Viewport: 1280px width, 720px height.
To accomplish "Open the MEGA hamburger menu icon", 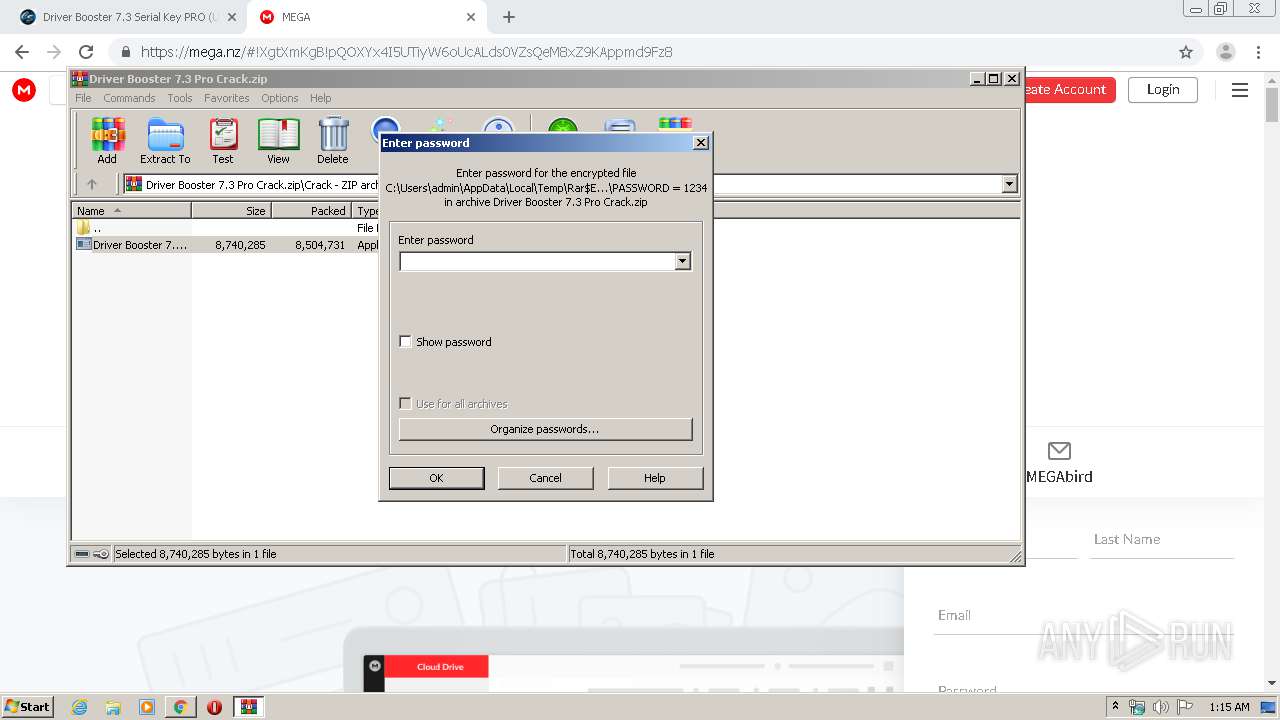I will (1240, 90).
